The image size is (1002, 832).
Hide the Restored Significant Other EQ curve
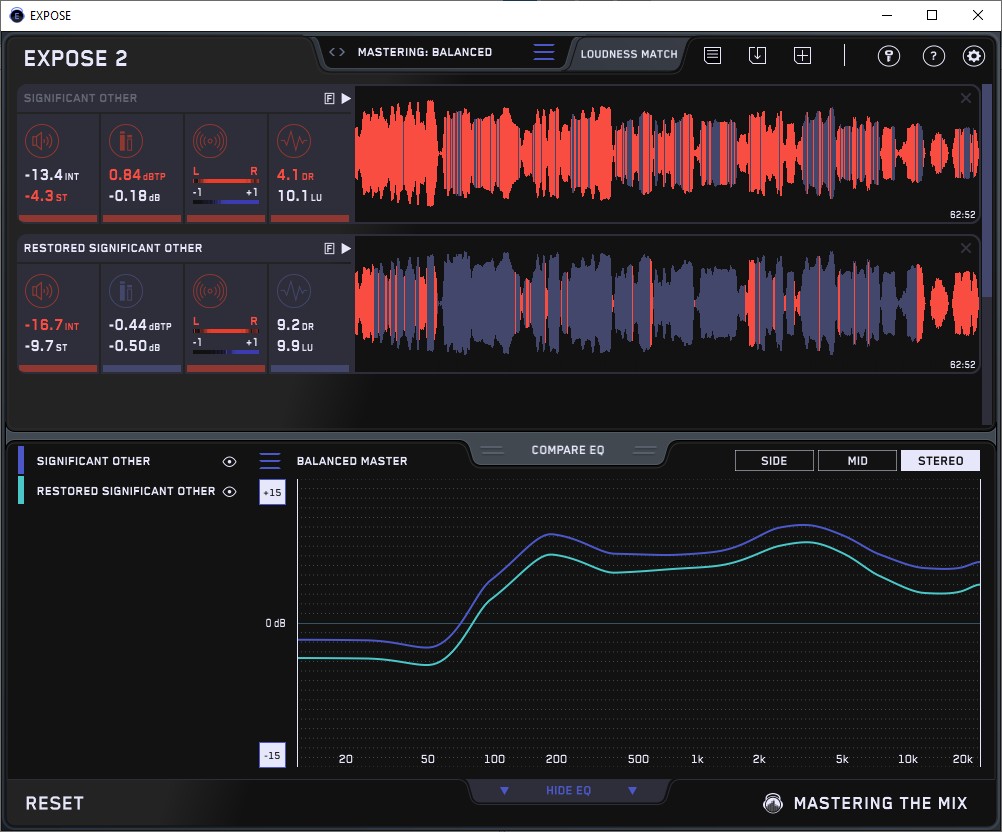229,491
